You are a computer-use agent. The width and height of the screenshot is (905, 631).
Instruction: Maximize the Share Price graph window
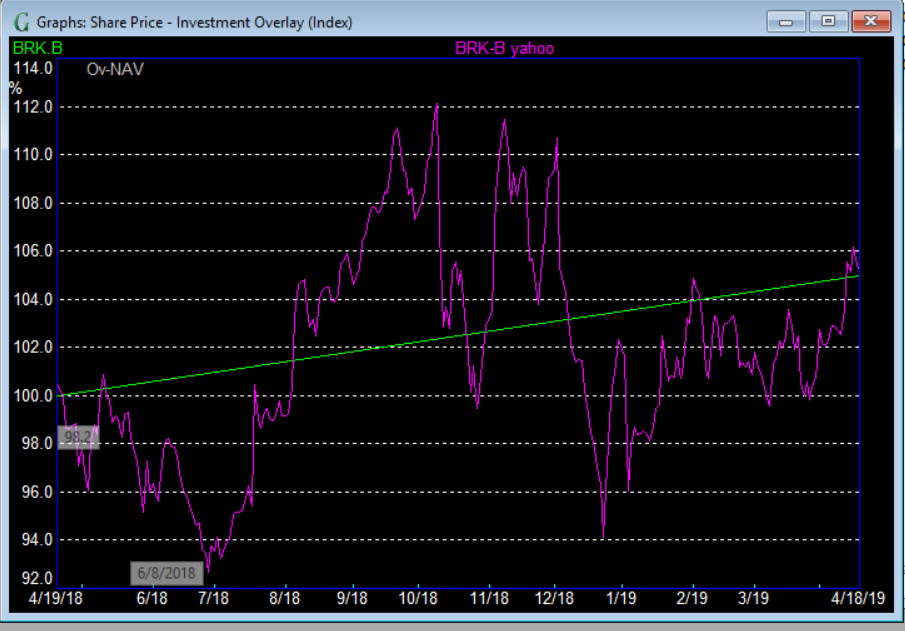point(828,22)
